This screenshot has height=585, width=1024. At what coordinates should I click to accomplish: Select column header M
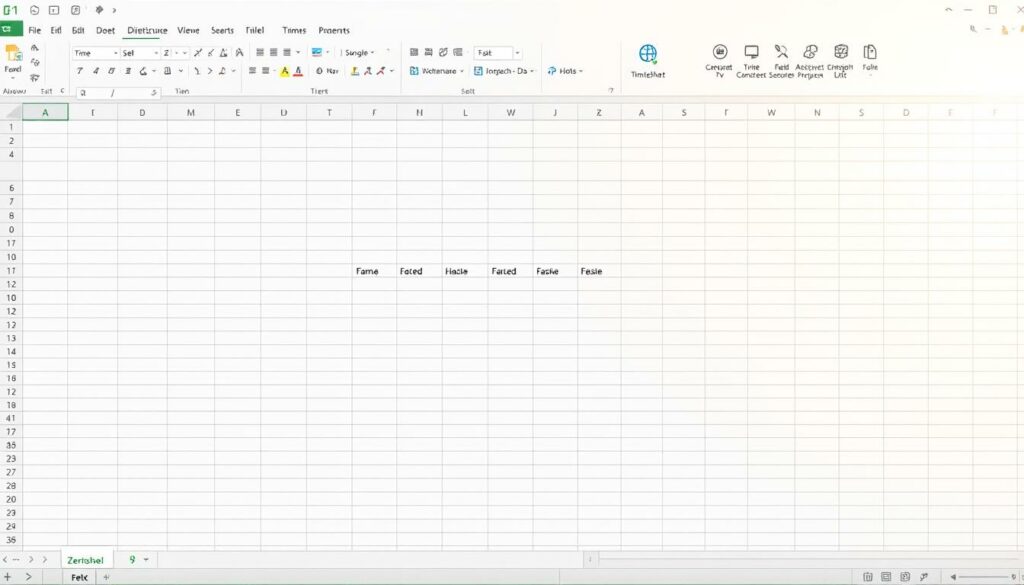(x=191, y=112)
